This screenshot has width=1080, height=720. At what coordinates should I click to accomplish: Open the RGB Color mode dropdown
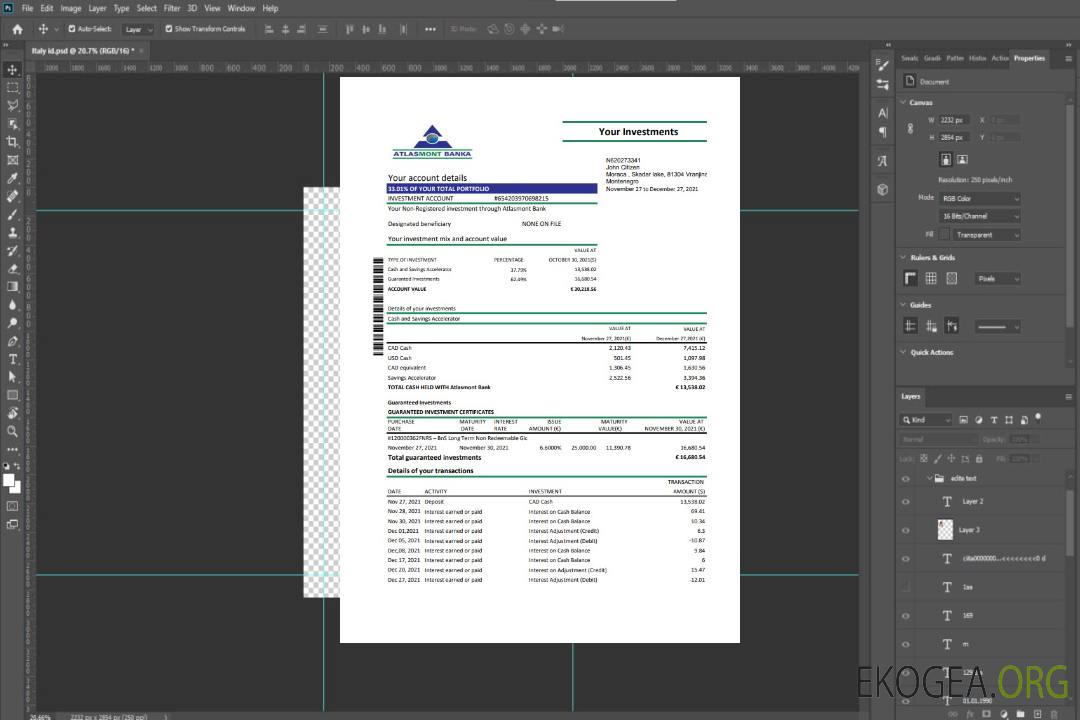click(x=979, y=198)
